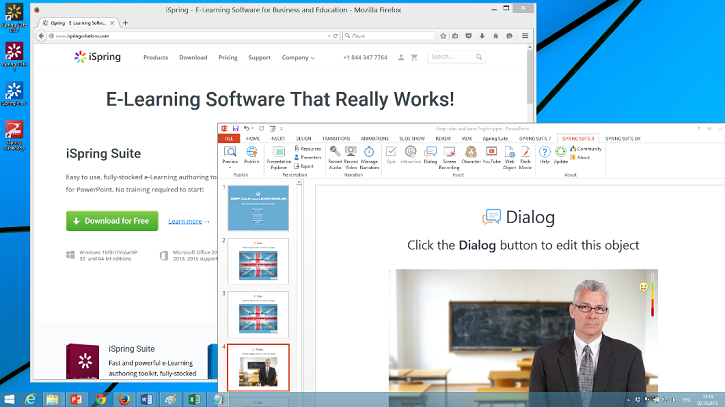Screen dimensions: 725x407
Task: Switch to the INSERT ribbon tab
Action: point(278,138)
